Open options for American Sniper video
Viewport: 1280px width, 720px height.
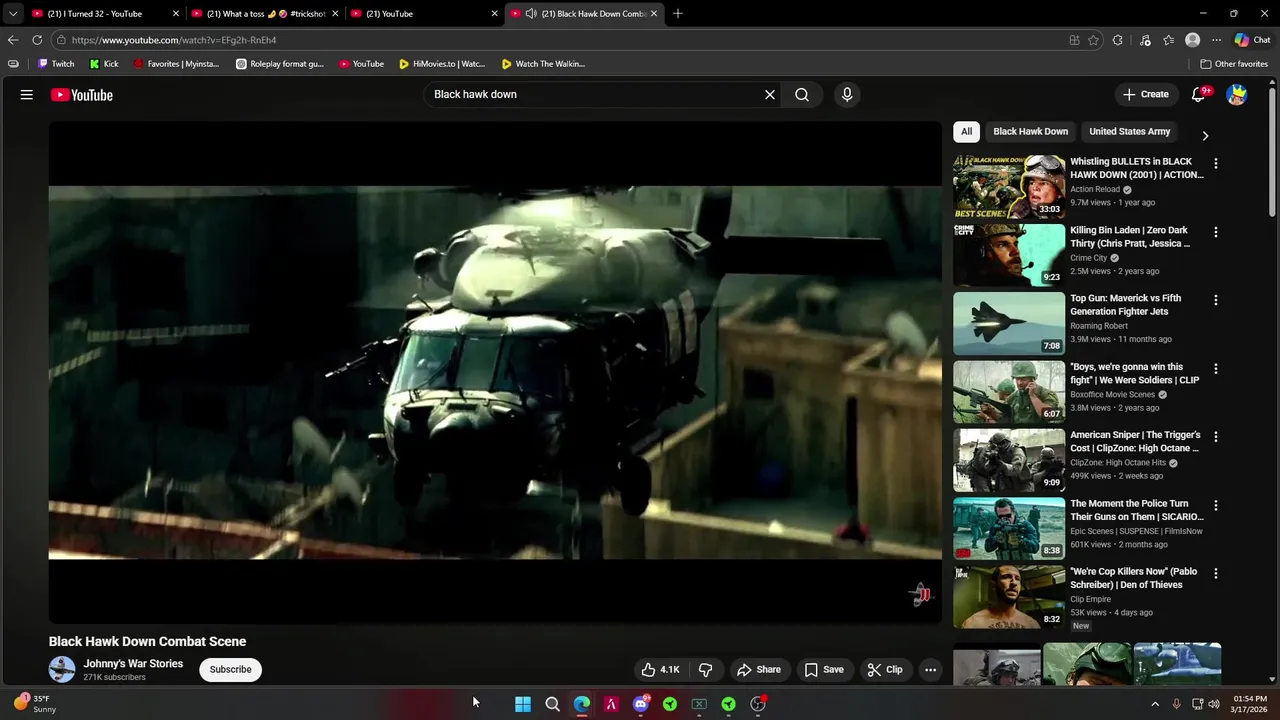click(1216, 437)
